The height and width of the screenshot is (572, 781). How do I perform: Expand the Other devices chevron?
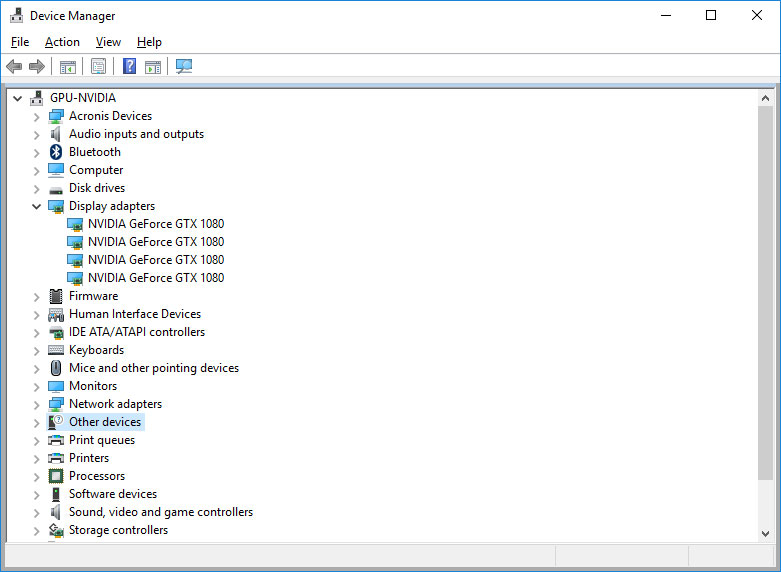coord(36,423)
